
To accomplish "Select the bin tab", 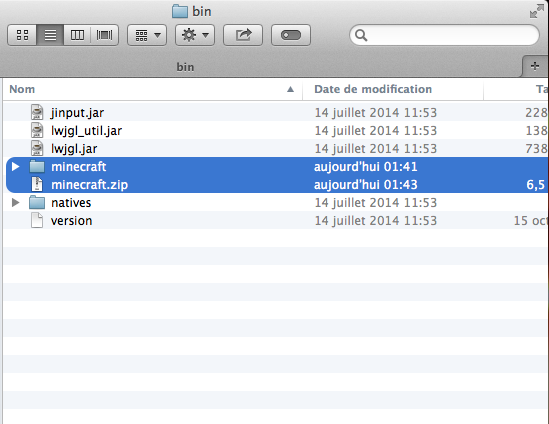I will pyautogui.click(x=185, y=67).
